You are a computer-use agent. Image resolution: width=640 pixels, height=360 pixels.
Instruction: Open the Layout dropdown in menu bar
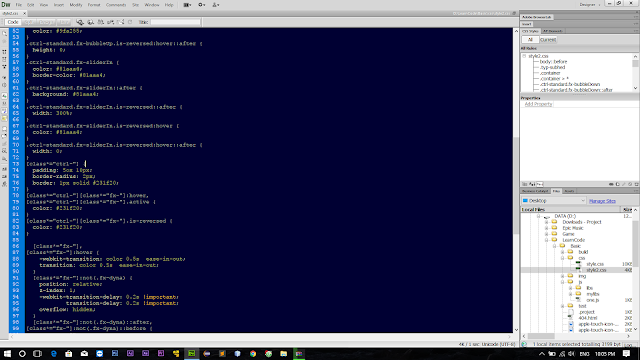click(x=187, y=5)
